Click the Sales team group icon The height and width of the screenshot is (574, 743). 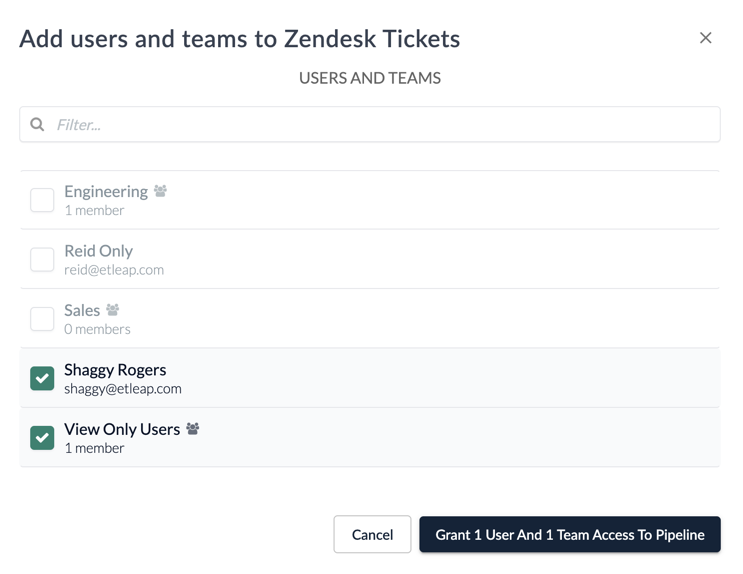tap(113, 310)
